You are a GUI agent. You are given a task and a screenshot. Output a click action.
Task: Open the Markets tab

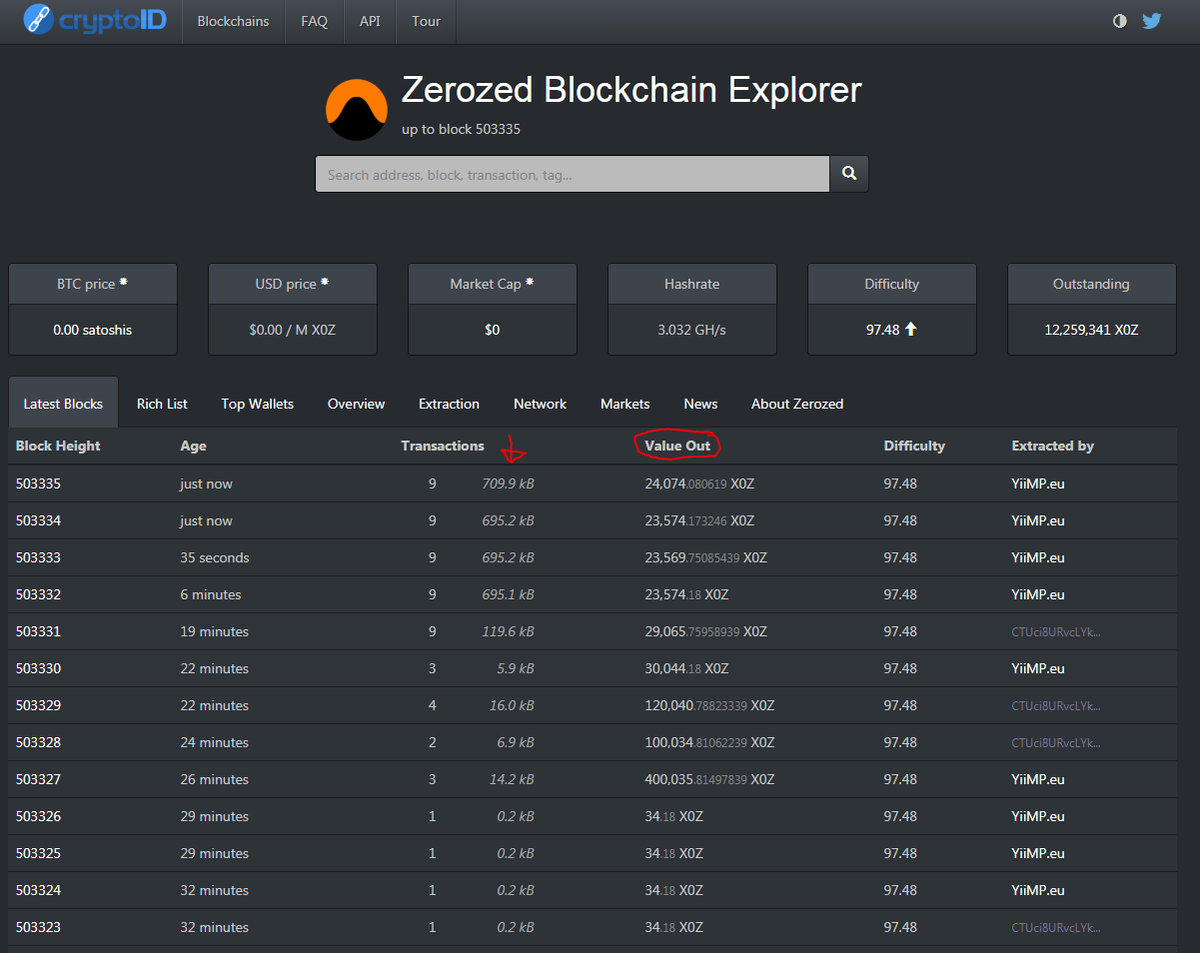[x=625, y=403]
